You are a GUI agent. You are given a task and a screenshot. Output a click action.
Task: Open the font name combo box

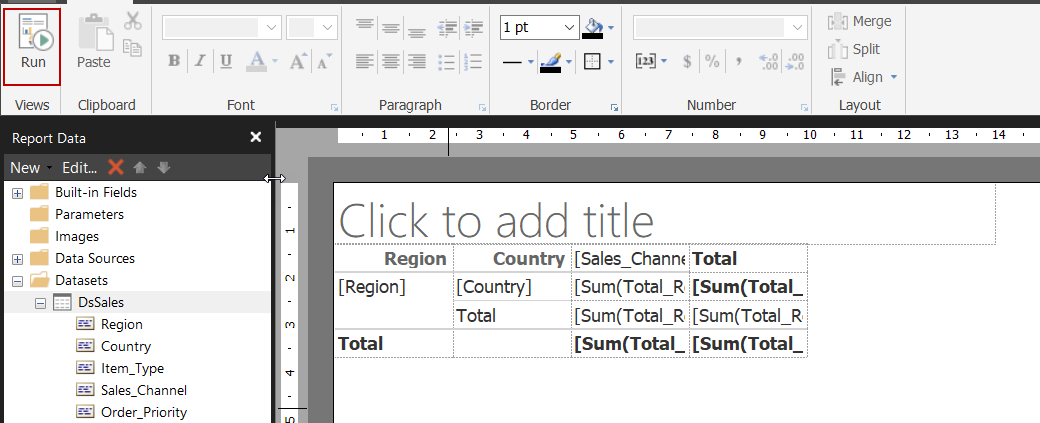[222, 27]
